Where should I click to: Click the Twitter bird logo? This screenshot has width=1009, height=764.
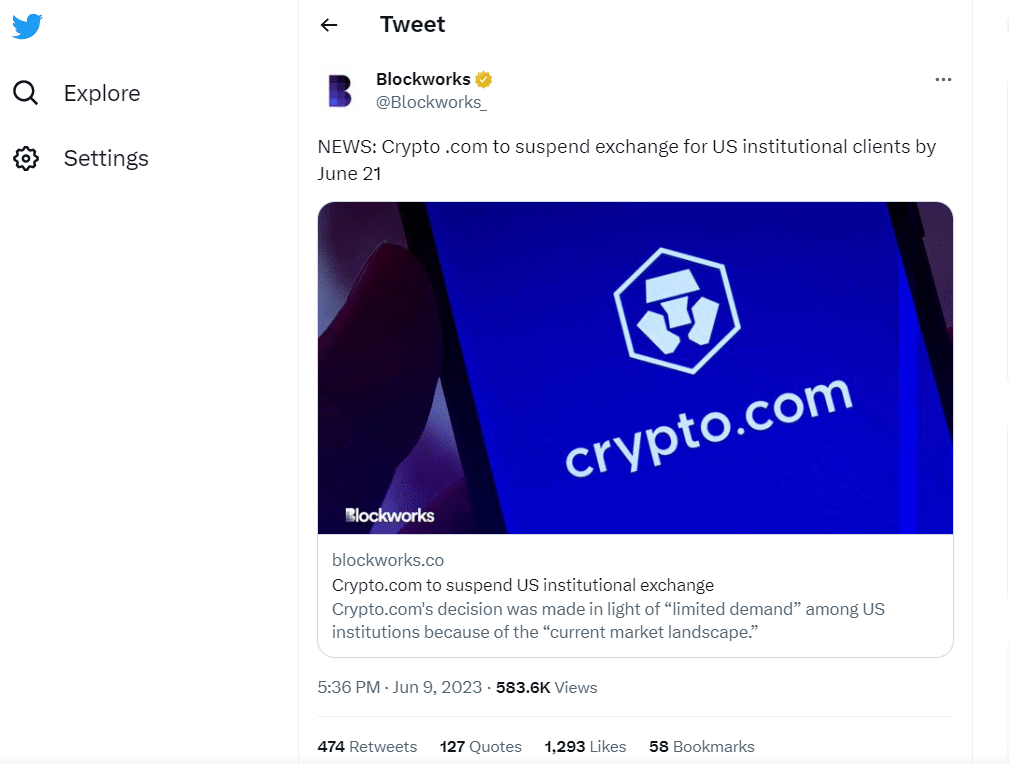tap(27, 26)
